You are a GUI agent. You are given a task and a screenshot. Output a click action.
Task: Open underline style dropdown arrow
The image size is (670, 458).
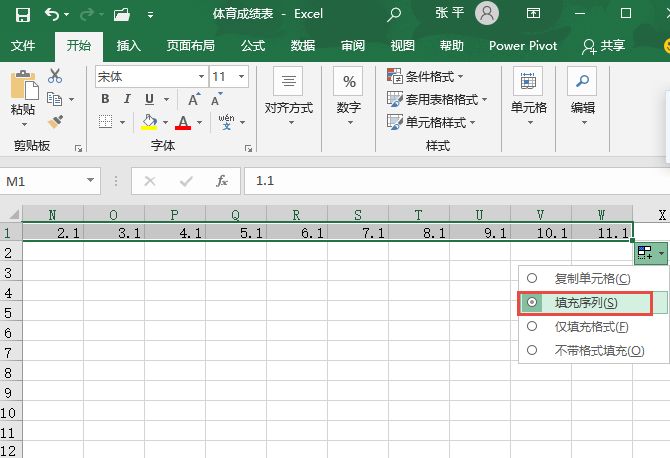click(166, 100)
